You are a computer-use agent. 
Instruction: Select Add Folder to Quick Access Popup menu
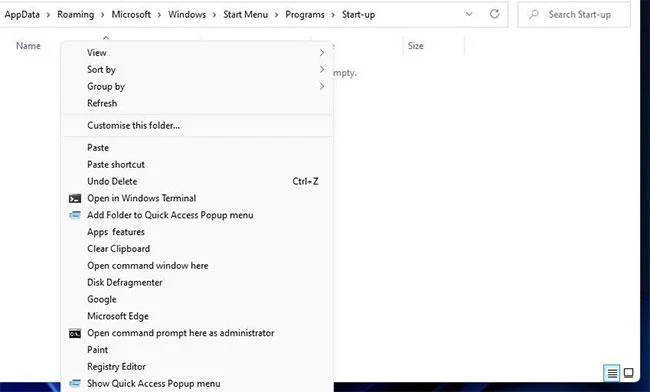tap(197, 215)
